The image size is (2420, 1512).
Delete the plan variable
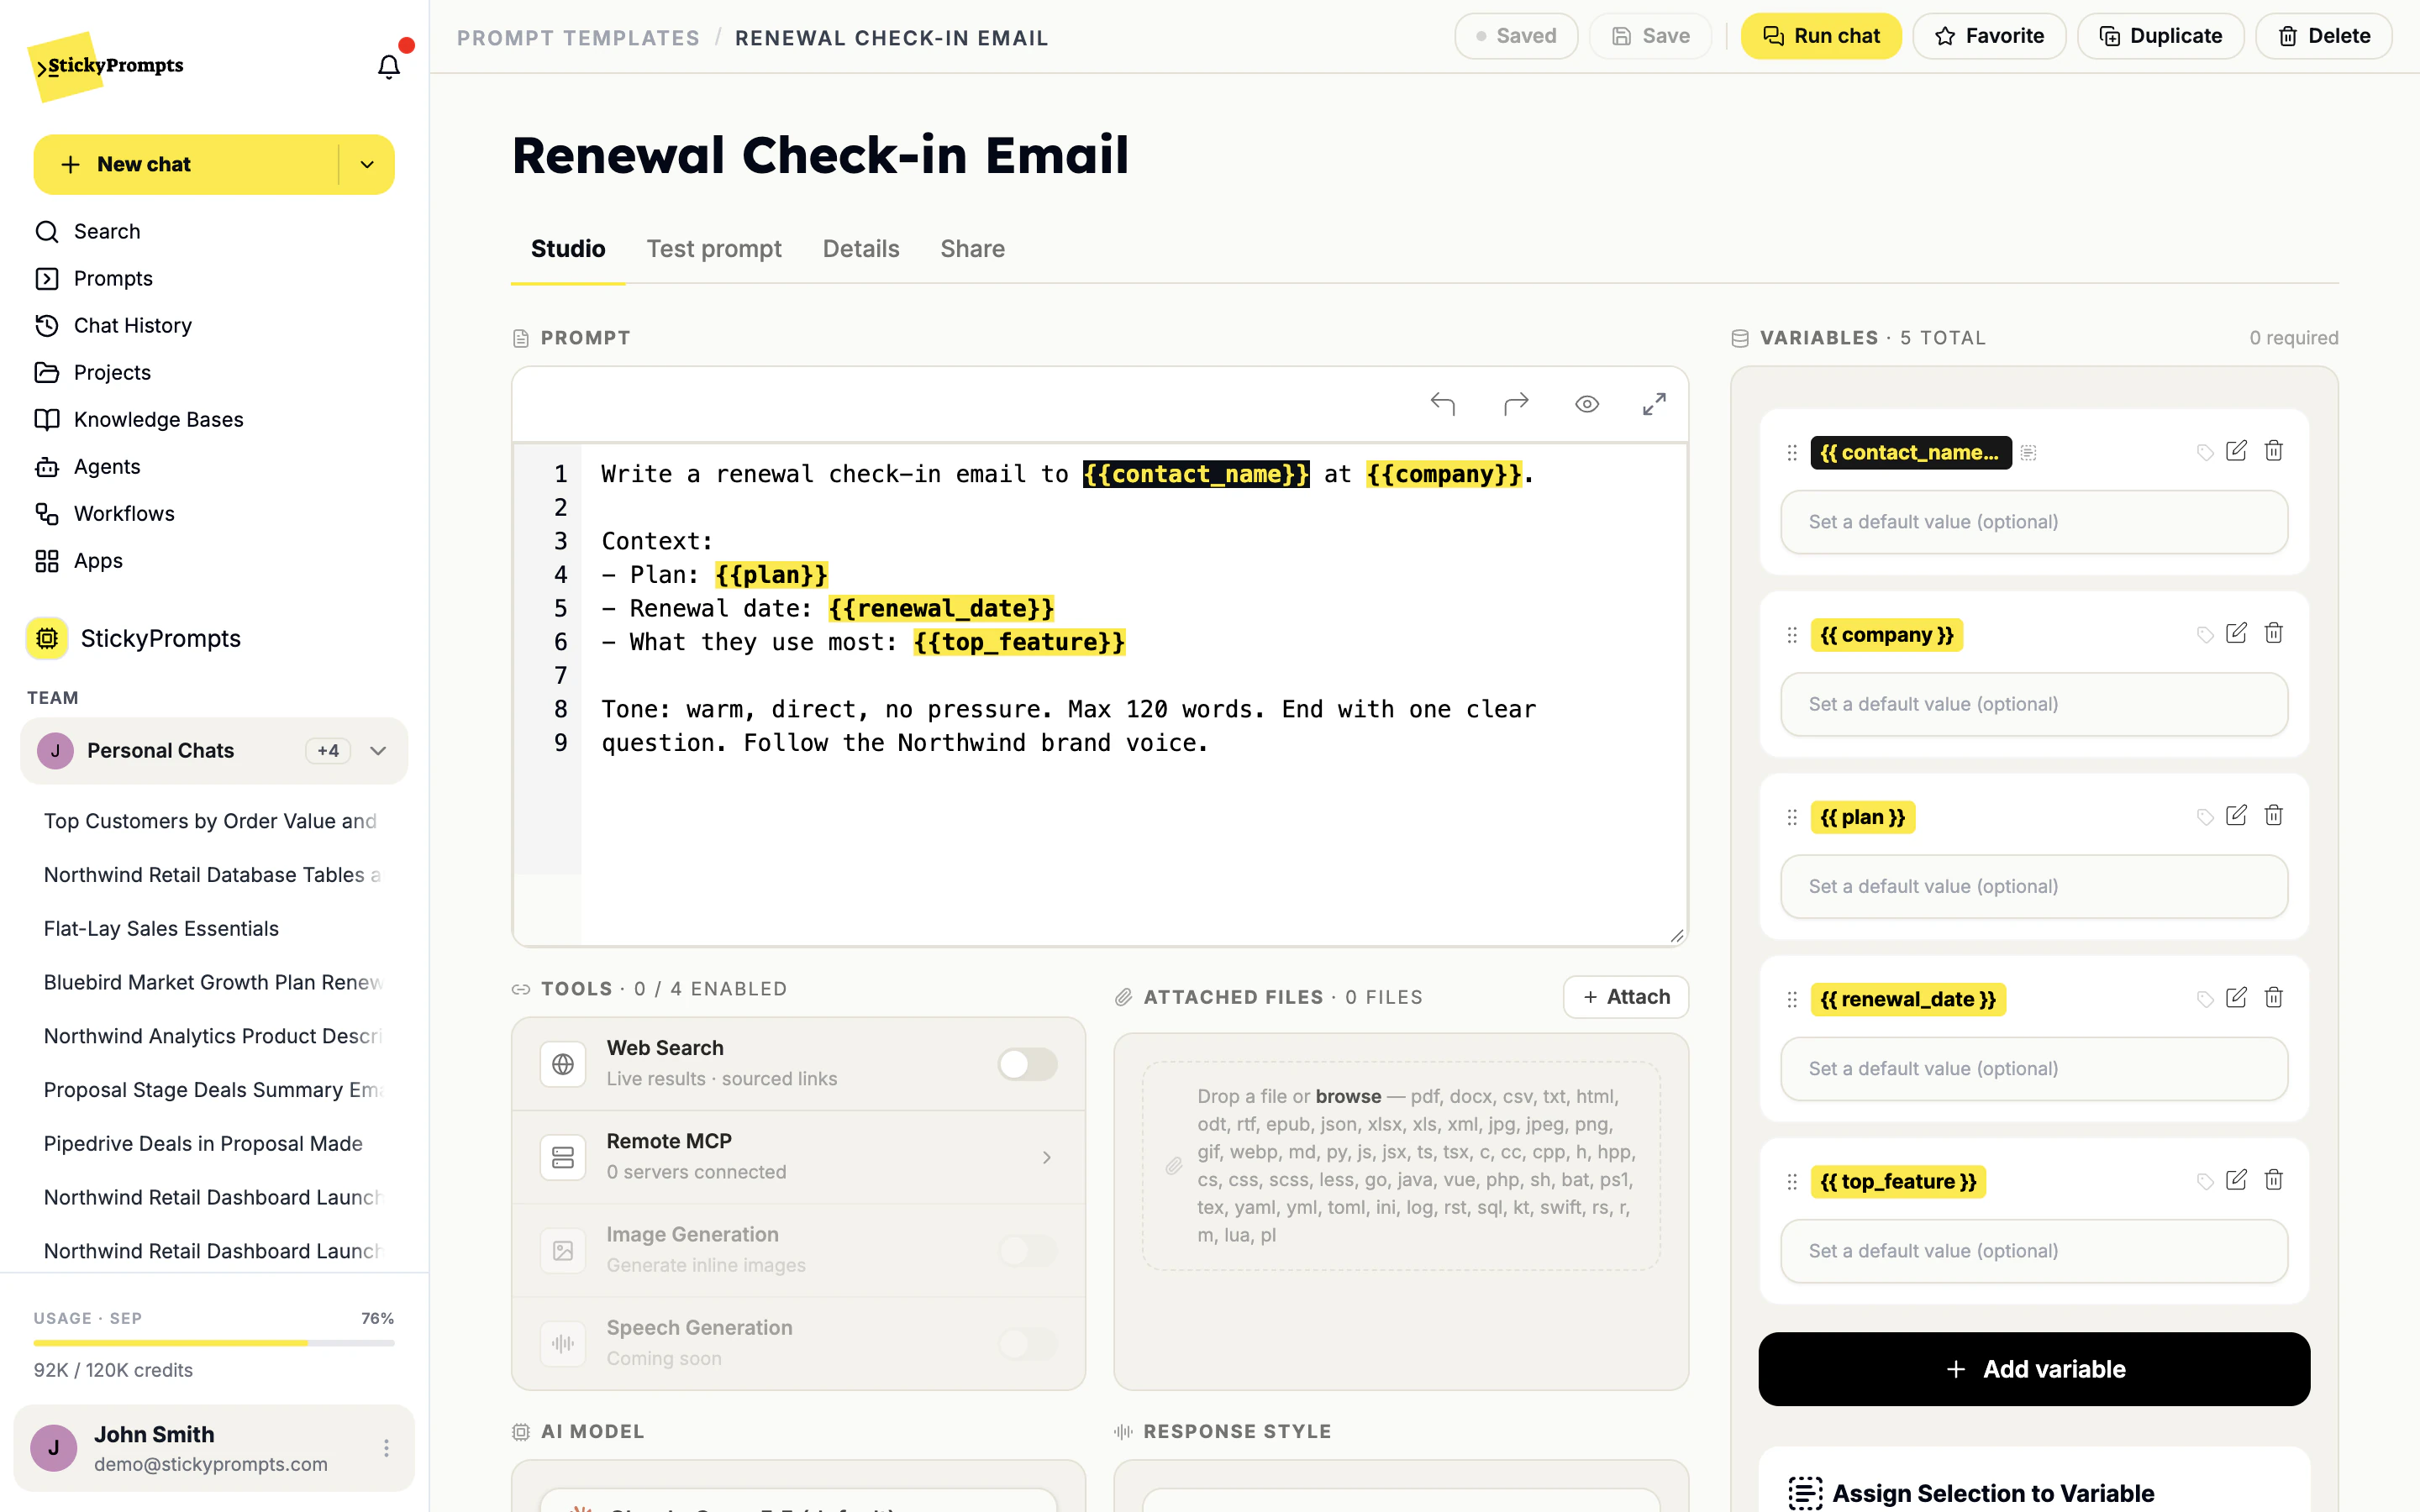pyautogui.click(x=2273, y=815)
